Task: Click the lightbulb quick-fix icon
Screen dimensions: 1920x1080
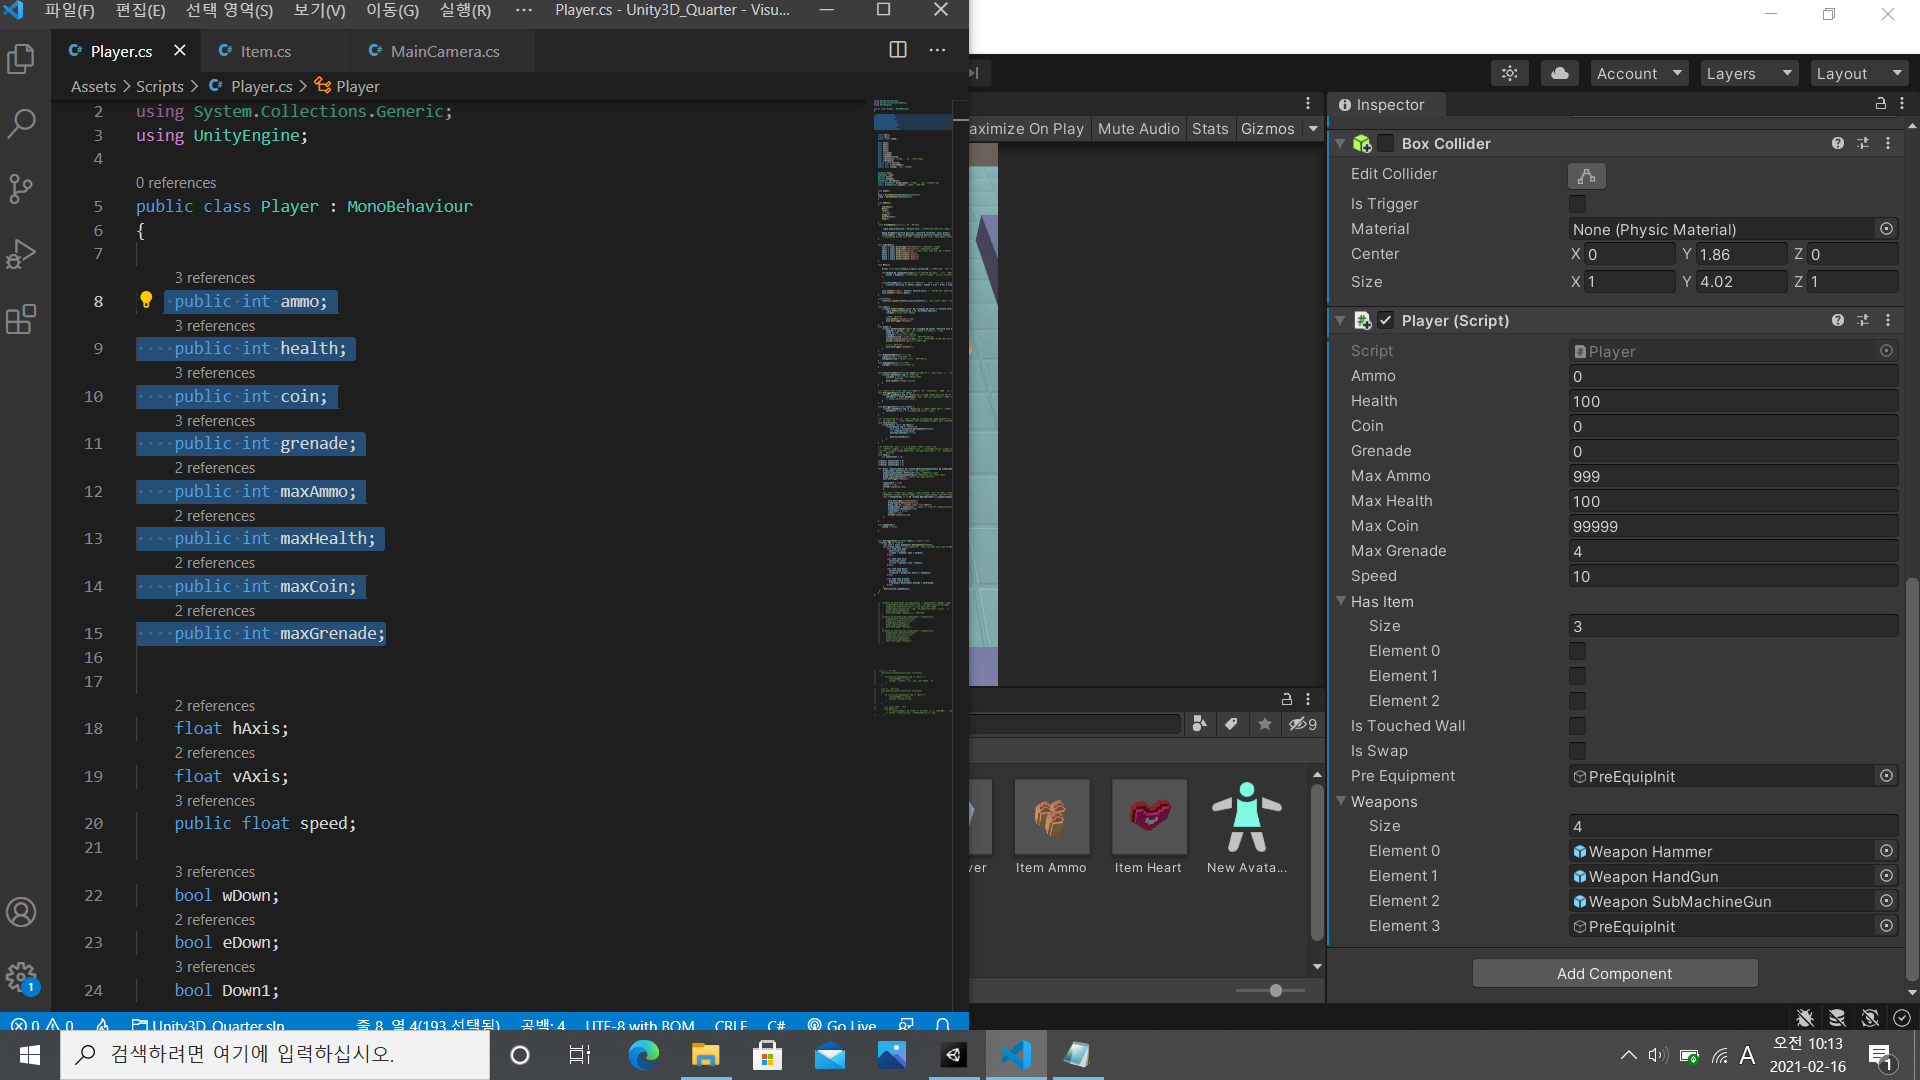Action: point(146,300)
